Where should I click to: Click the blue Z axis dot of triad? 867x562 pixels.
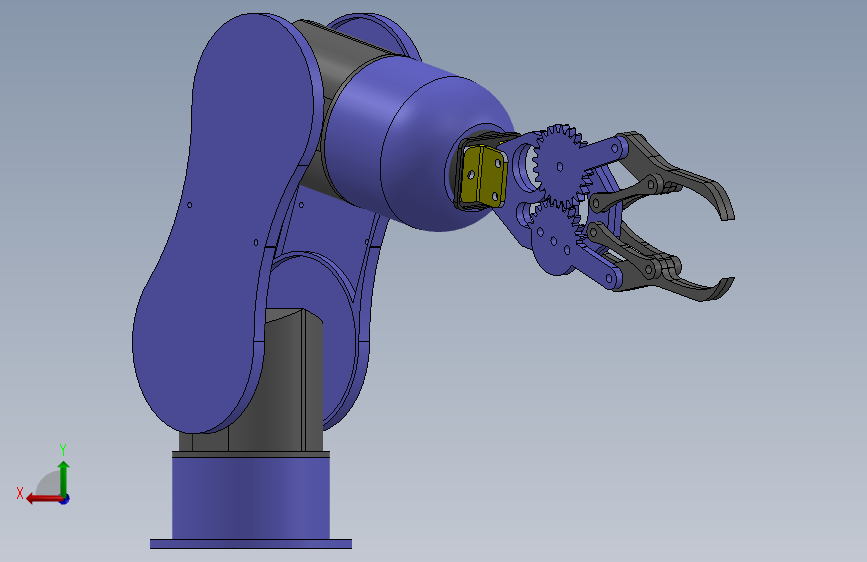coord(65,499)
